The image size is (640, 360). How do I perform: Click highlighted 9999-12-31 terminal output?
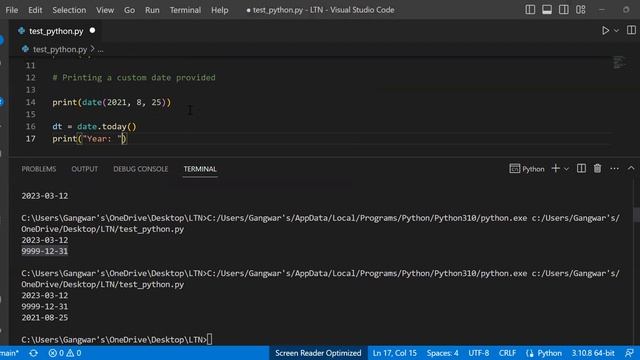44,251
